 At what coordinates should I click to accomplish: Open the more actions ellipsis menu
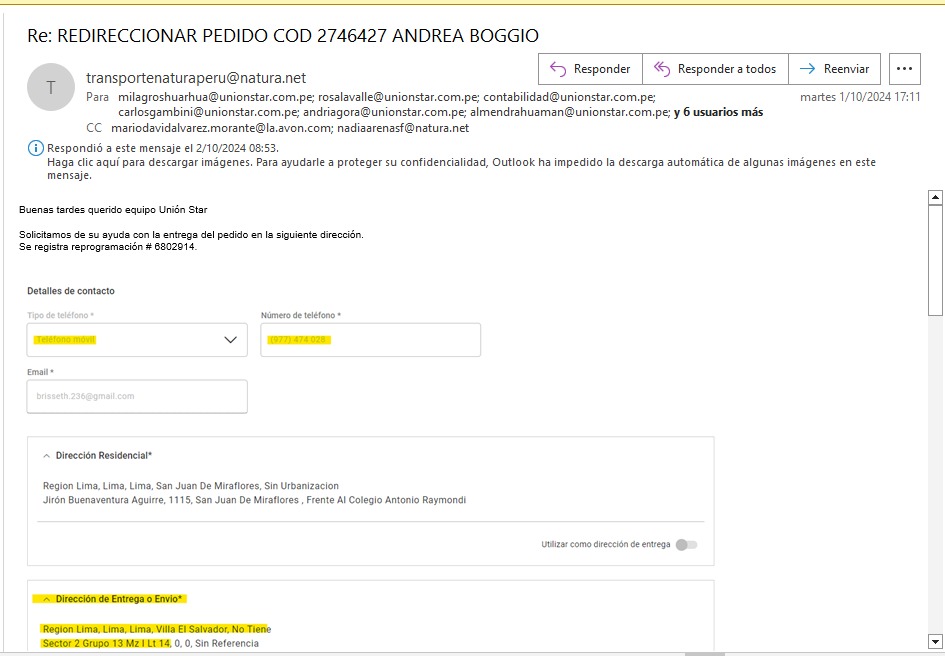[904, 69]
